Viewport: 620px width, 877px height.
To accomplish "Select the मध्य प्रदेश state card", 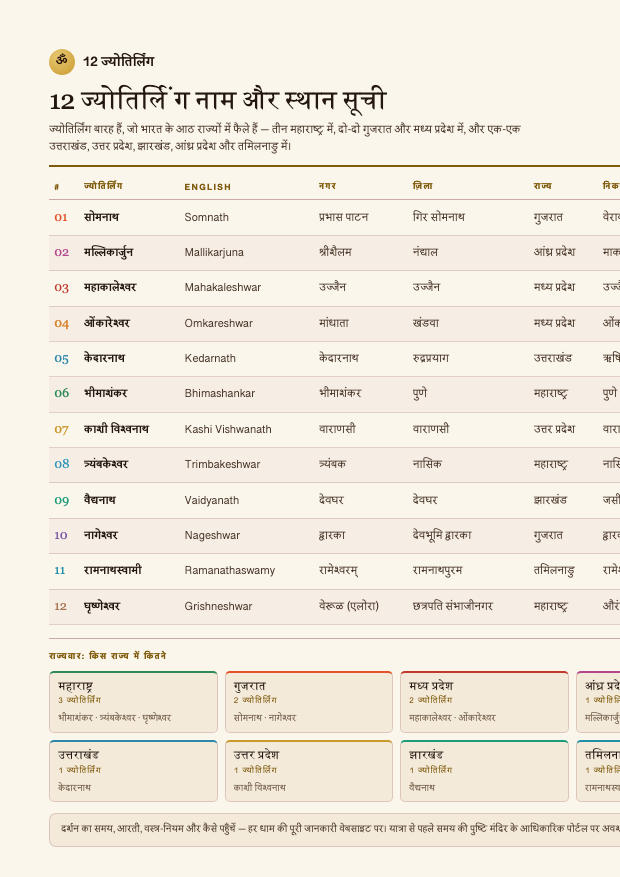I will click(x=484, y=702).
